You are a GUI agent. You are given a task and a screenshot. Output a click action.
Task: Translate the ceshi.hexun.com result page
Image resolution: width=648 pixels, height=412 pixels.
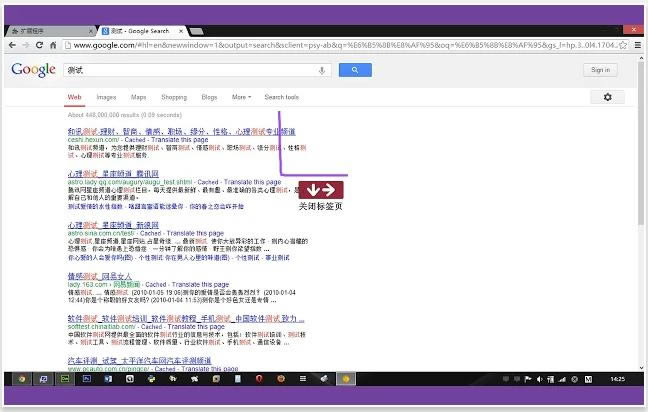(179, 140)
